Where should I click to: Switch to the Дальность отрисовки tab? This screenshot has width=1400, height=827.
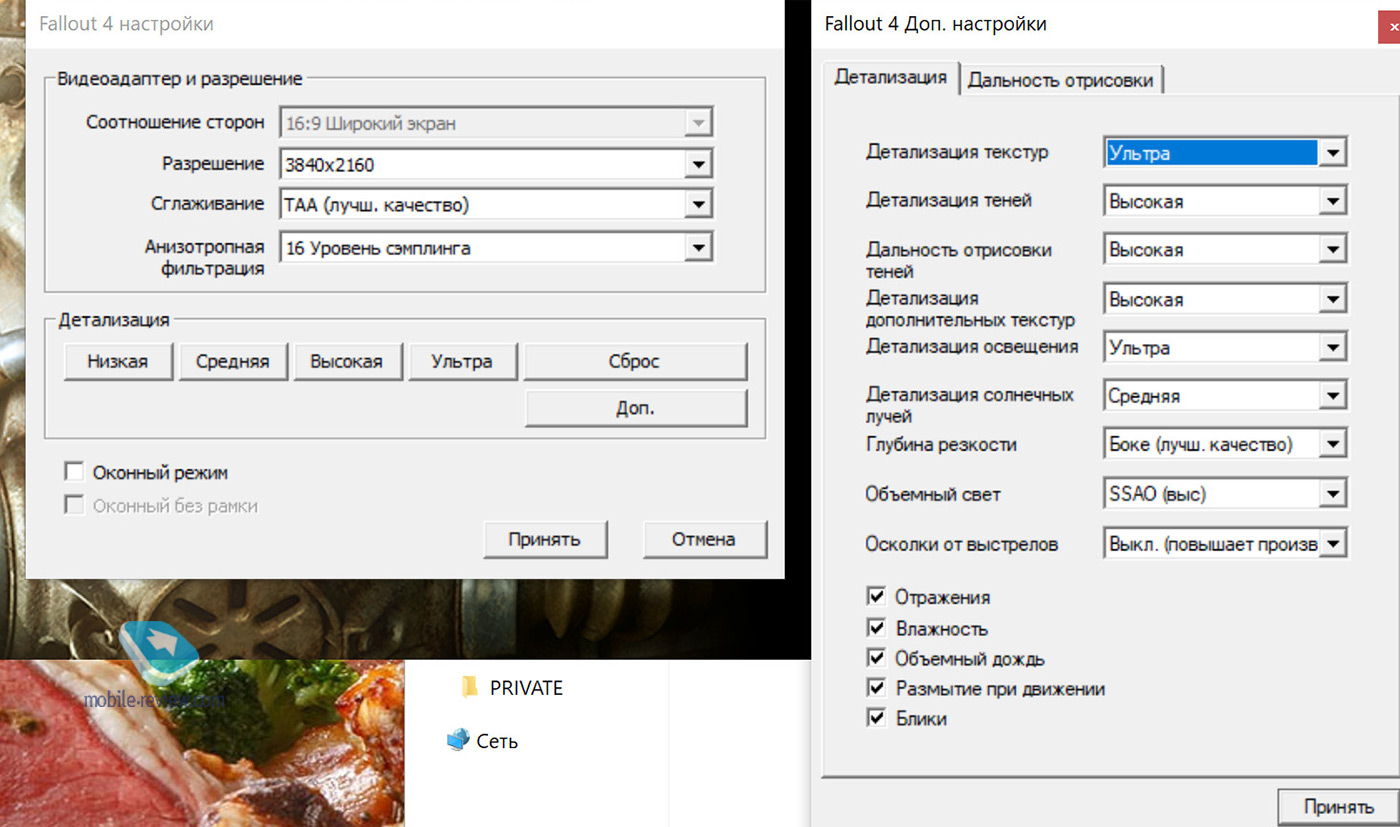[1060, 80]
